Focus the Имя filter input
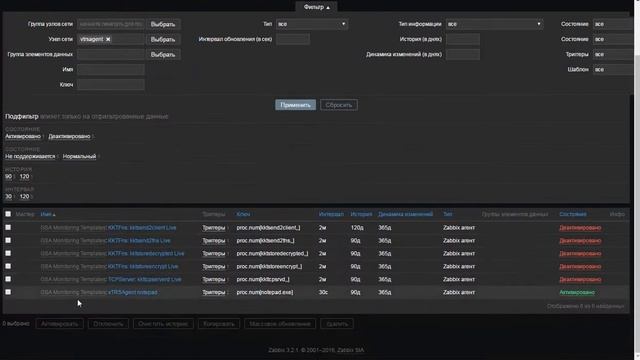The height and width of the screenshot is (360, 640). (111, 69)
